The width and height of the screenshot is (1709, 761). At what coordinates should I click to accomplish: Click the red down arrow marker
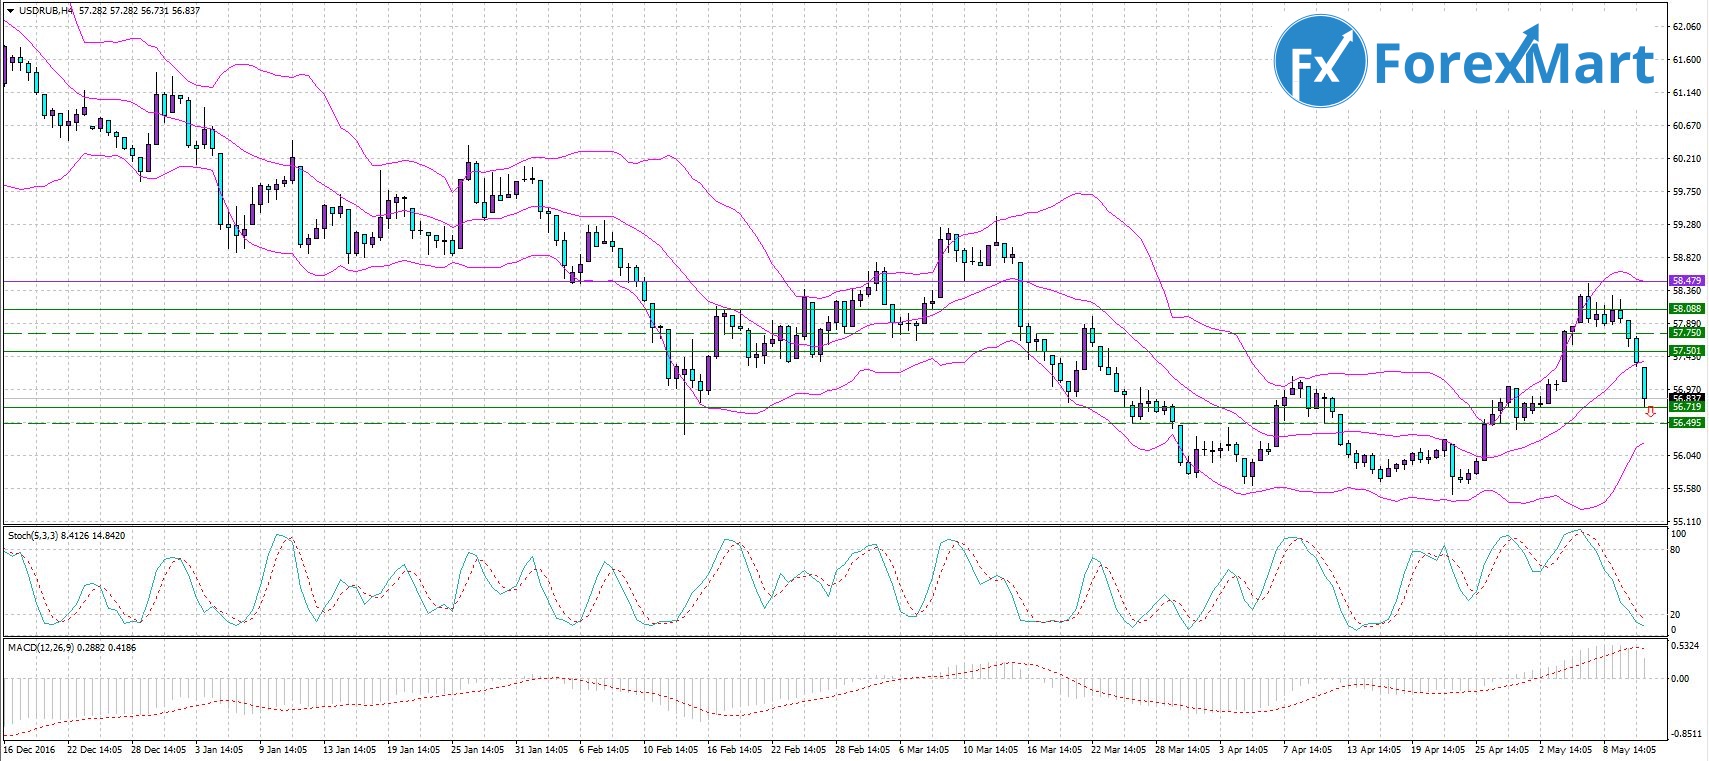(x=1650, y=411)
